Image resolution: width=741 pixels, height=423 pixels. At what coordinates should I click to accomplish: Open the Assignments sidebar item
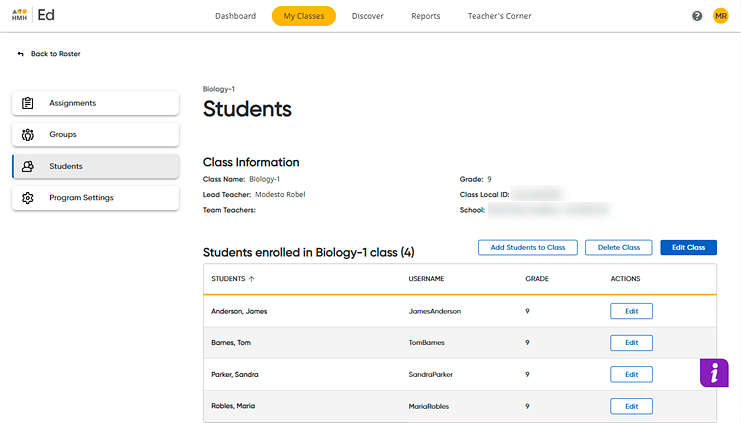(95, 103)
